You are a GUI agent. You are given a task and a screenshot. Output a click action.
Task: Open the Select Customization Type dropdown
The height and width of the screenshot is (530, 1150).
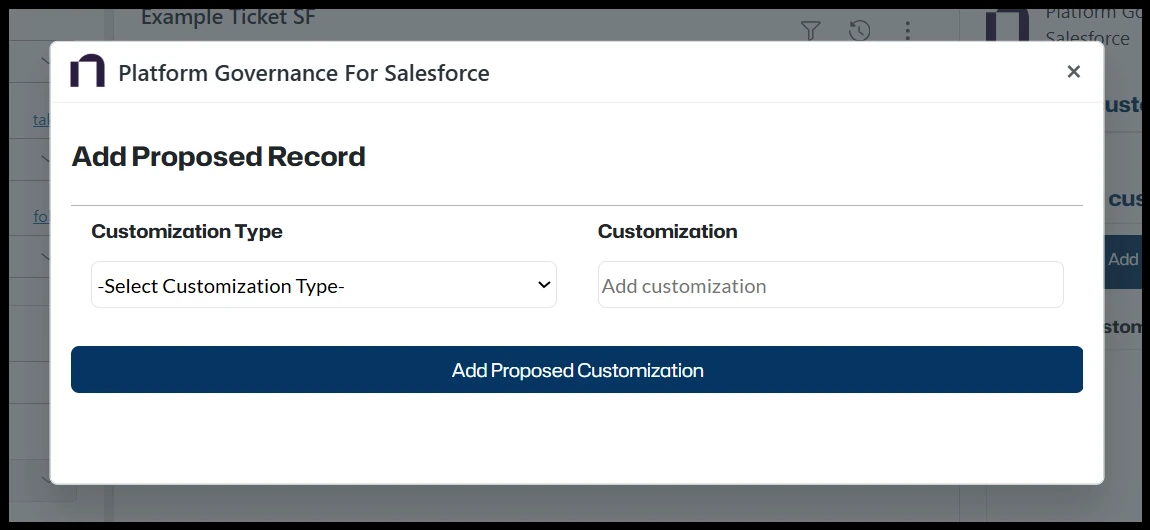pyautogui.click(x=323, y=285)
